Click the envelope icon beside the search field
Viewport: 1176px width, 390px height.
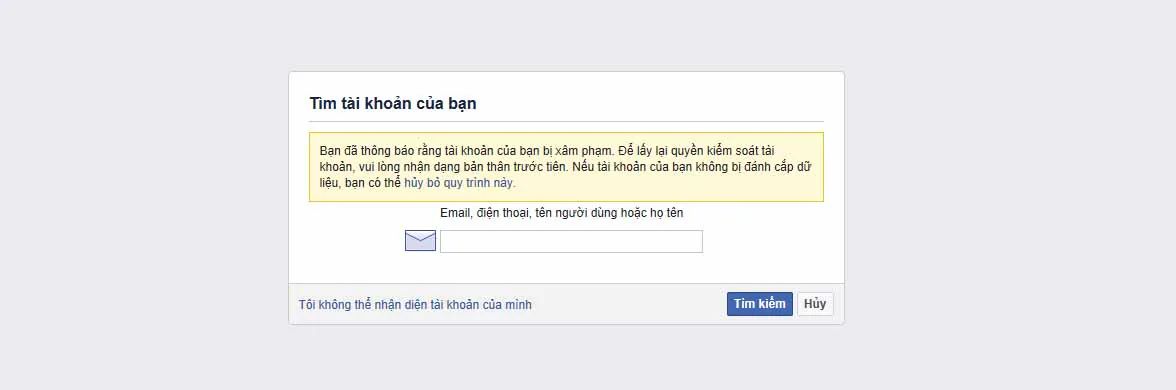[x=420, y=241]
